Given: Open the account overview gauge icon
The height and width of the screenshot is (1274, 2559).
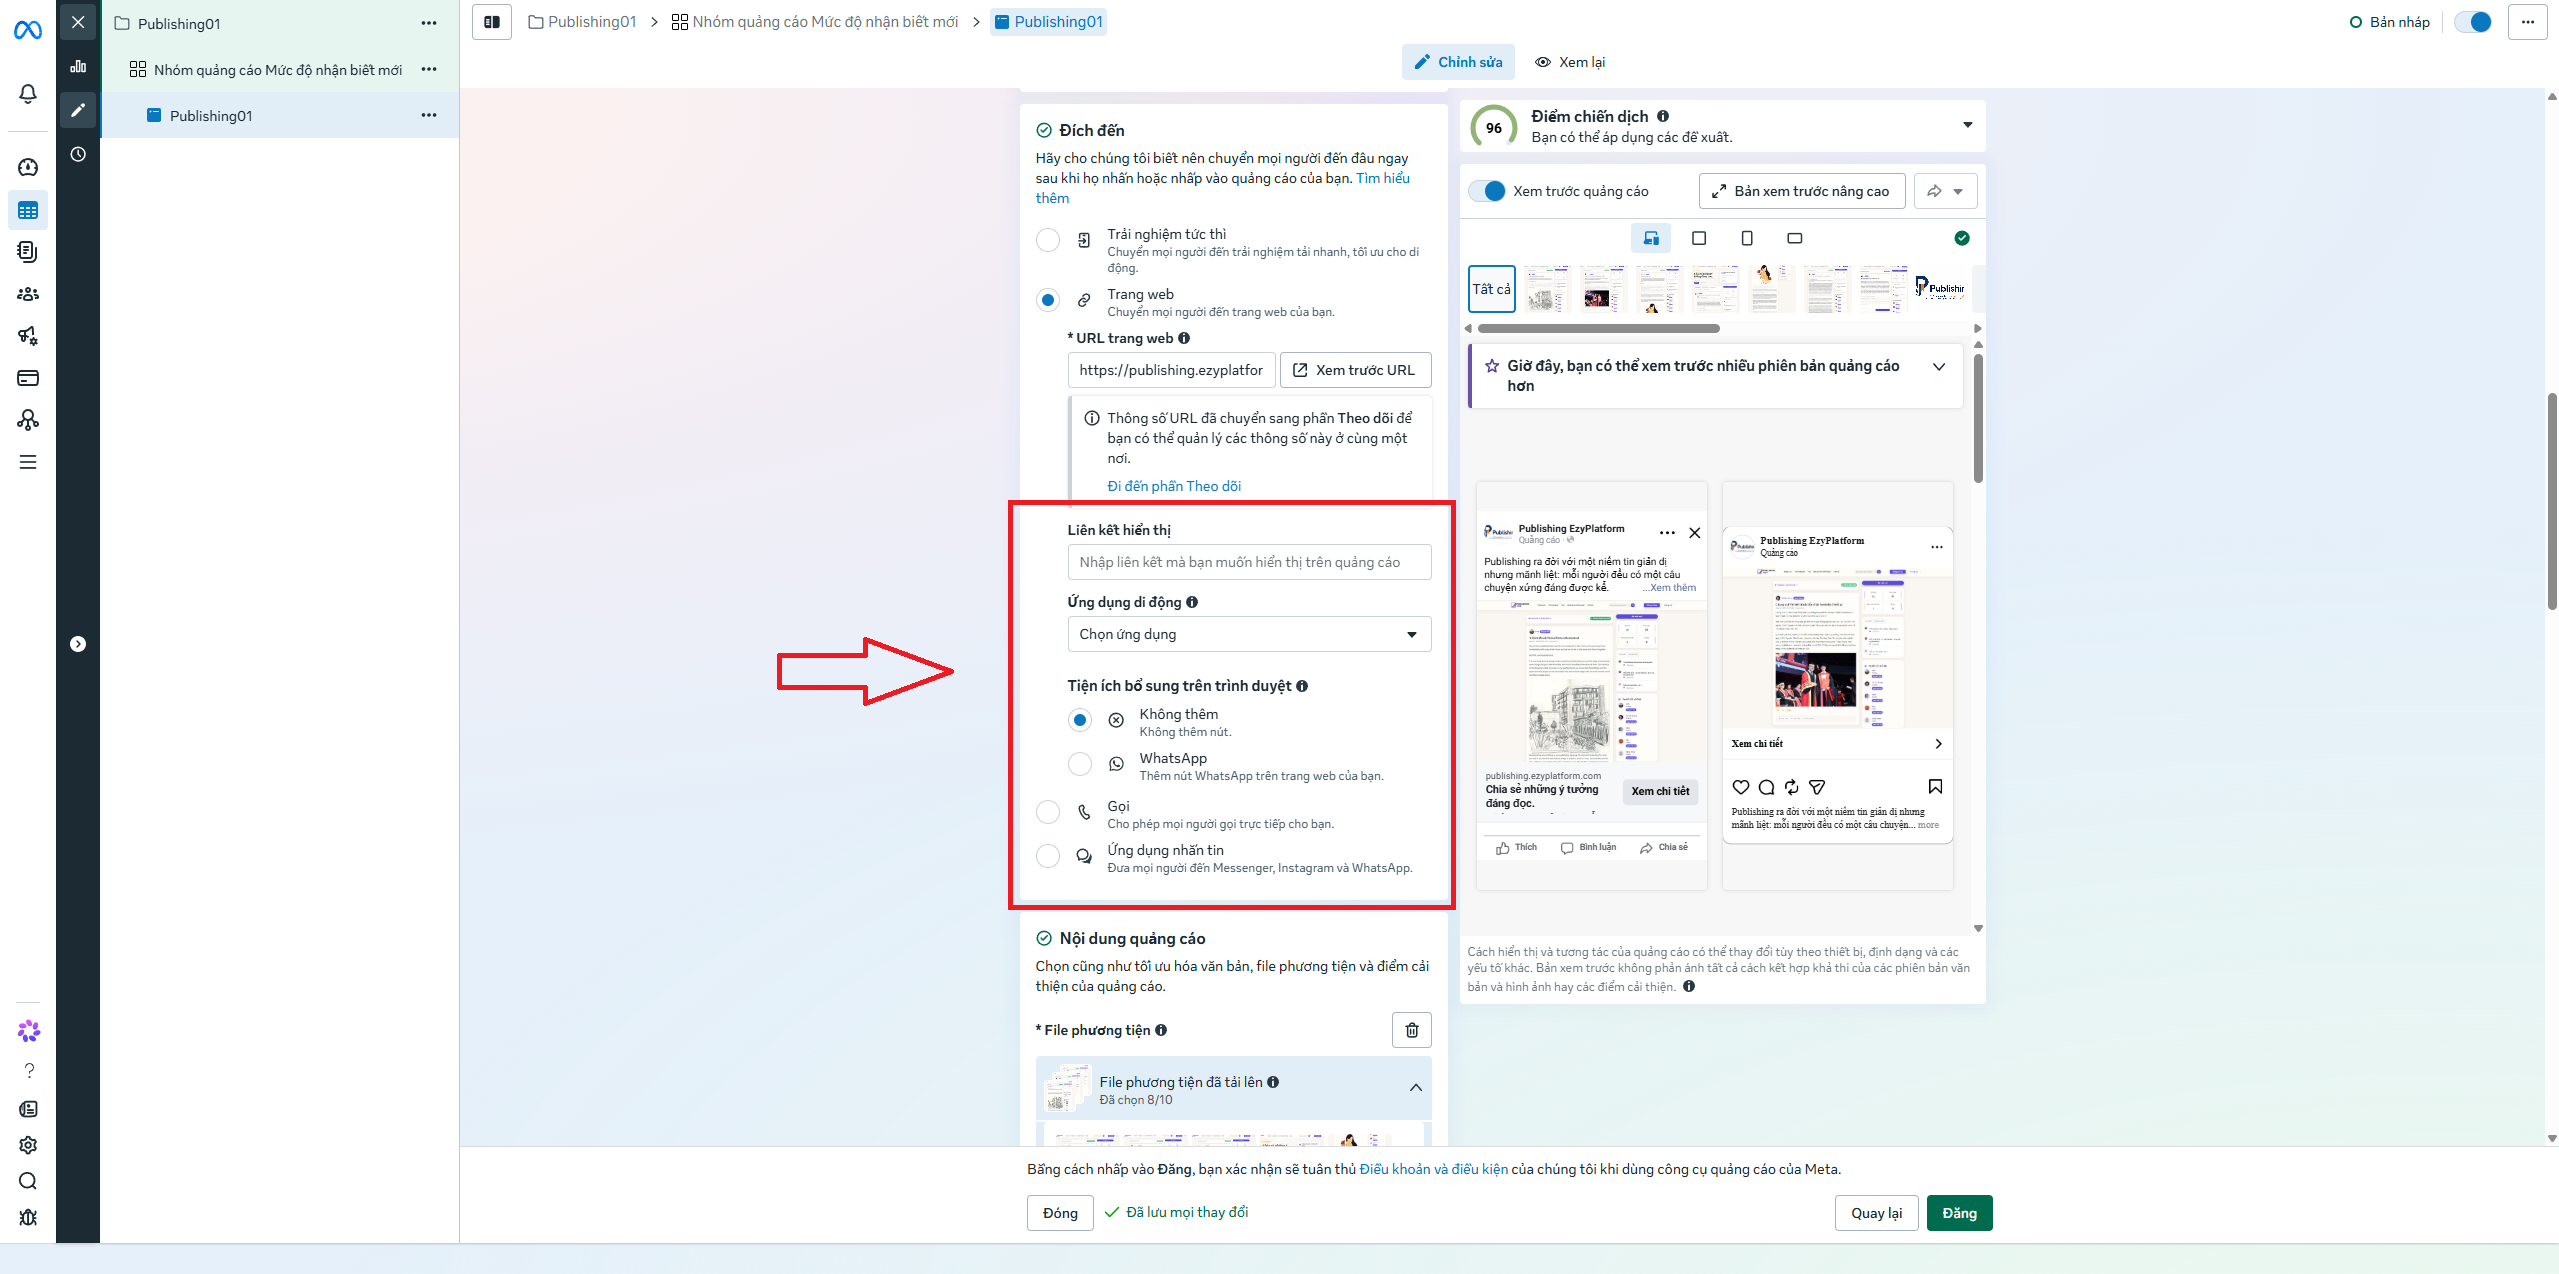Looking at the screenshot, I should (28, 167).
